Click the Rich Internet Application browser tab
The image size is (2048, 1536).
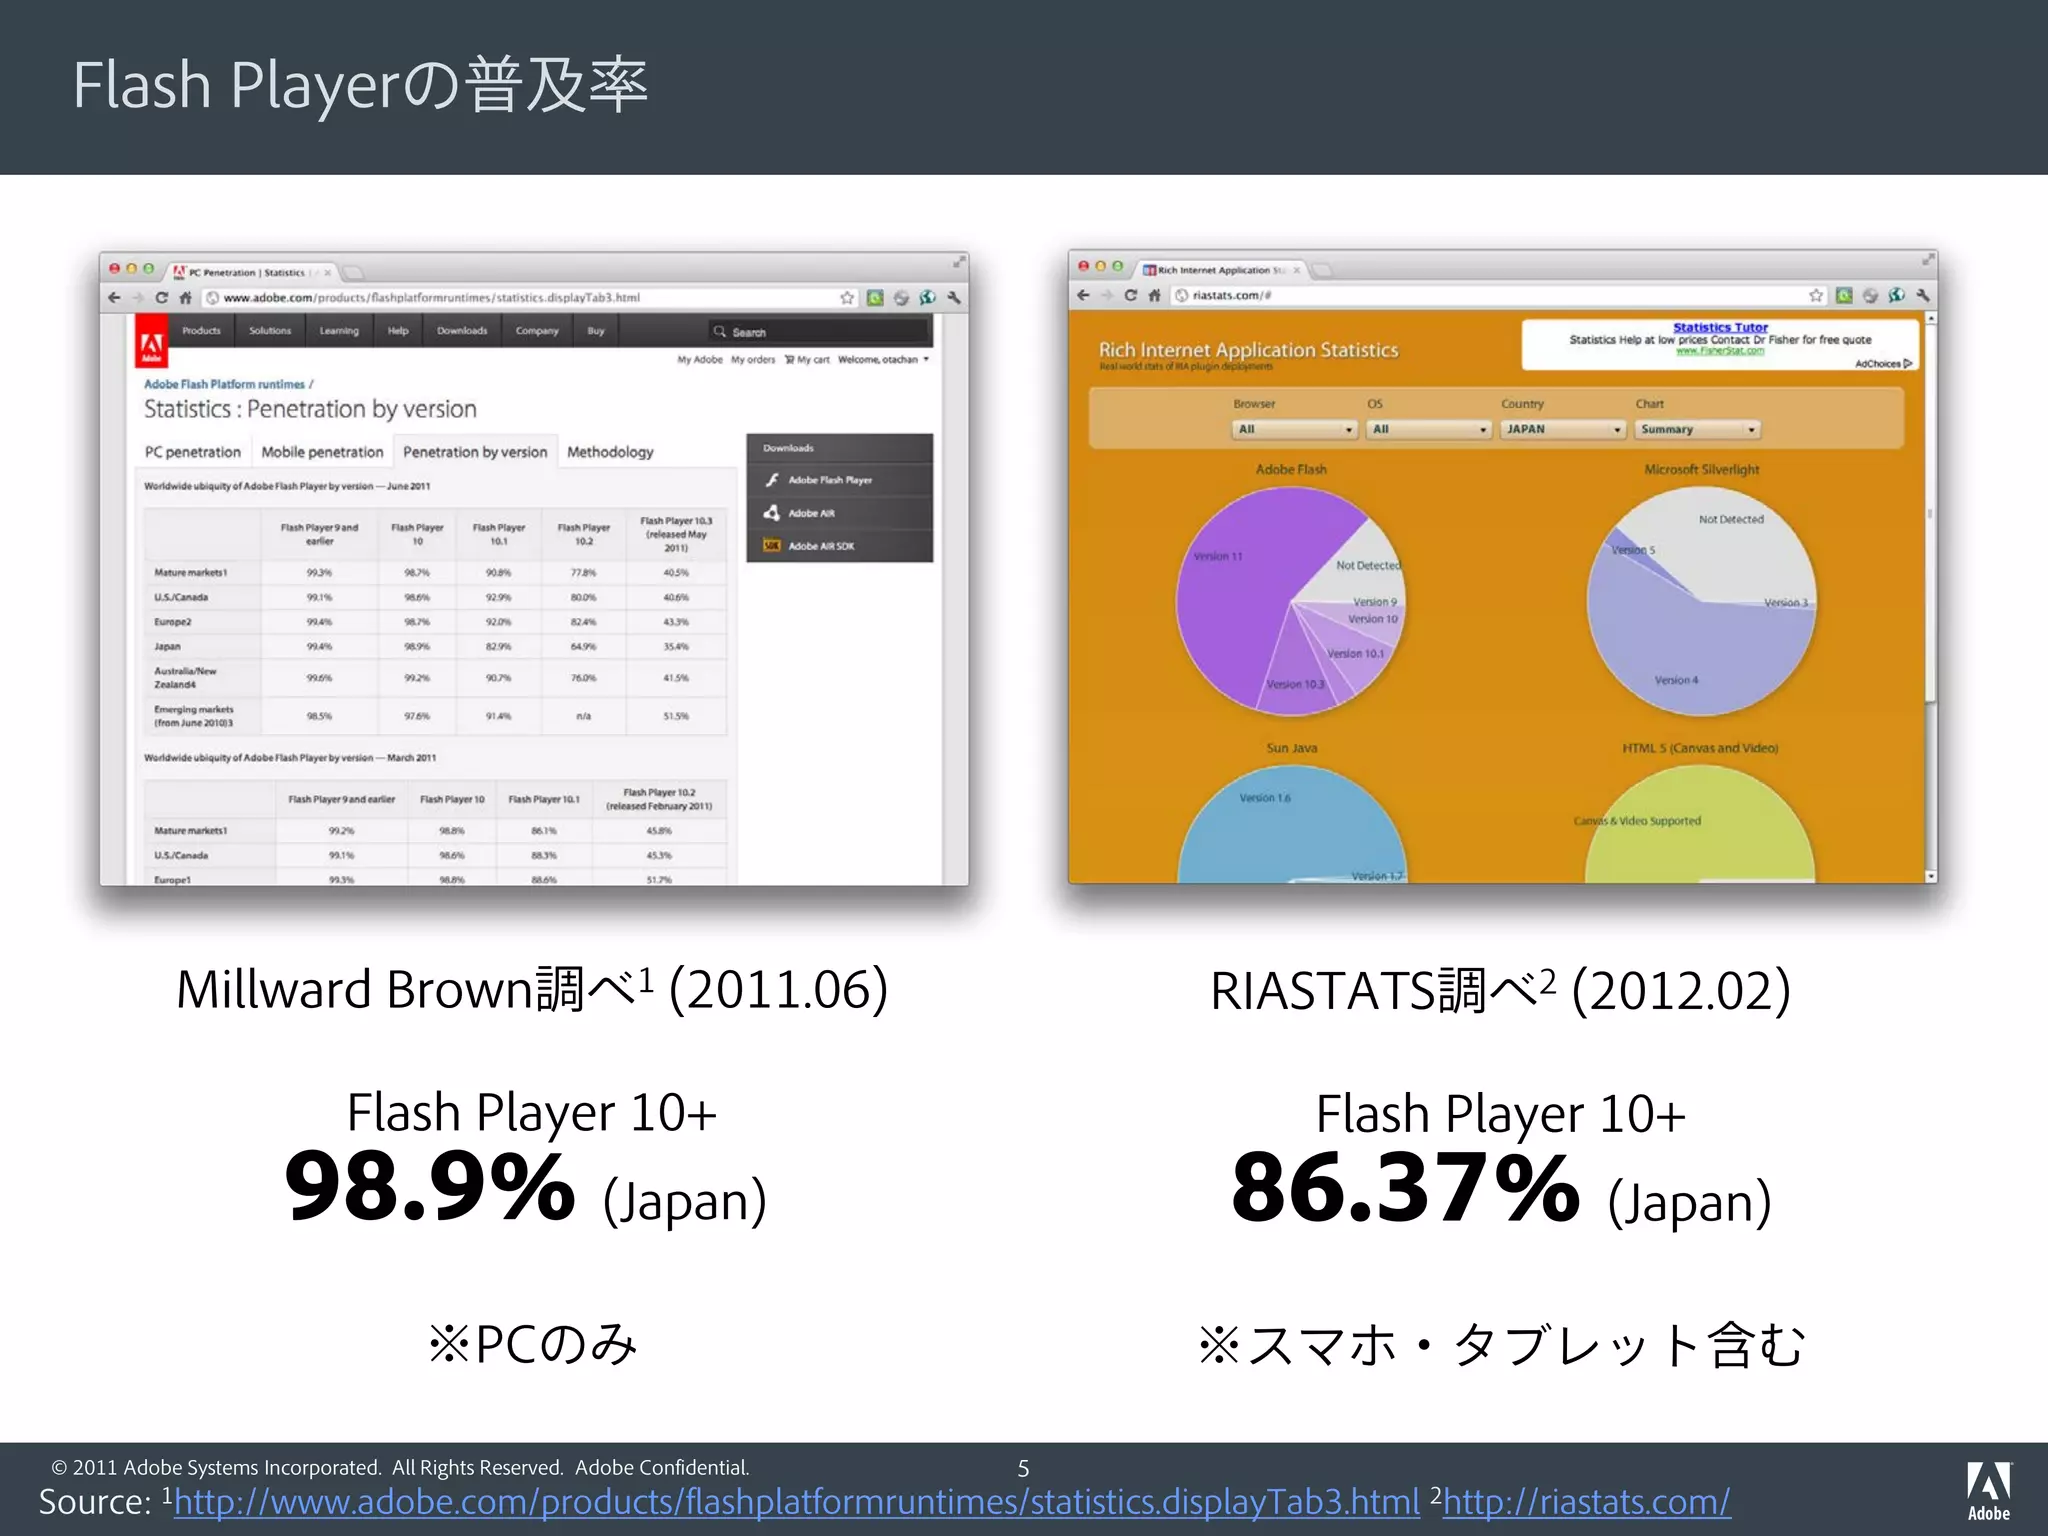pyautogui.click(x=1223, y=270)
